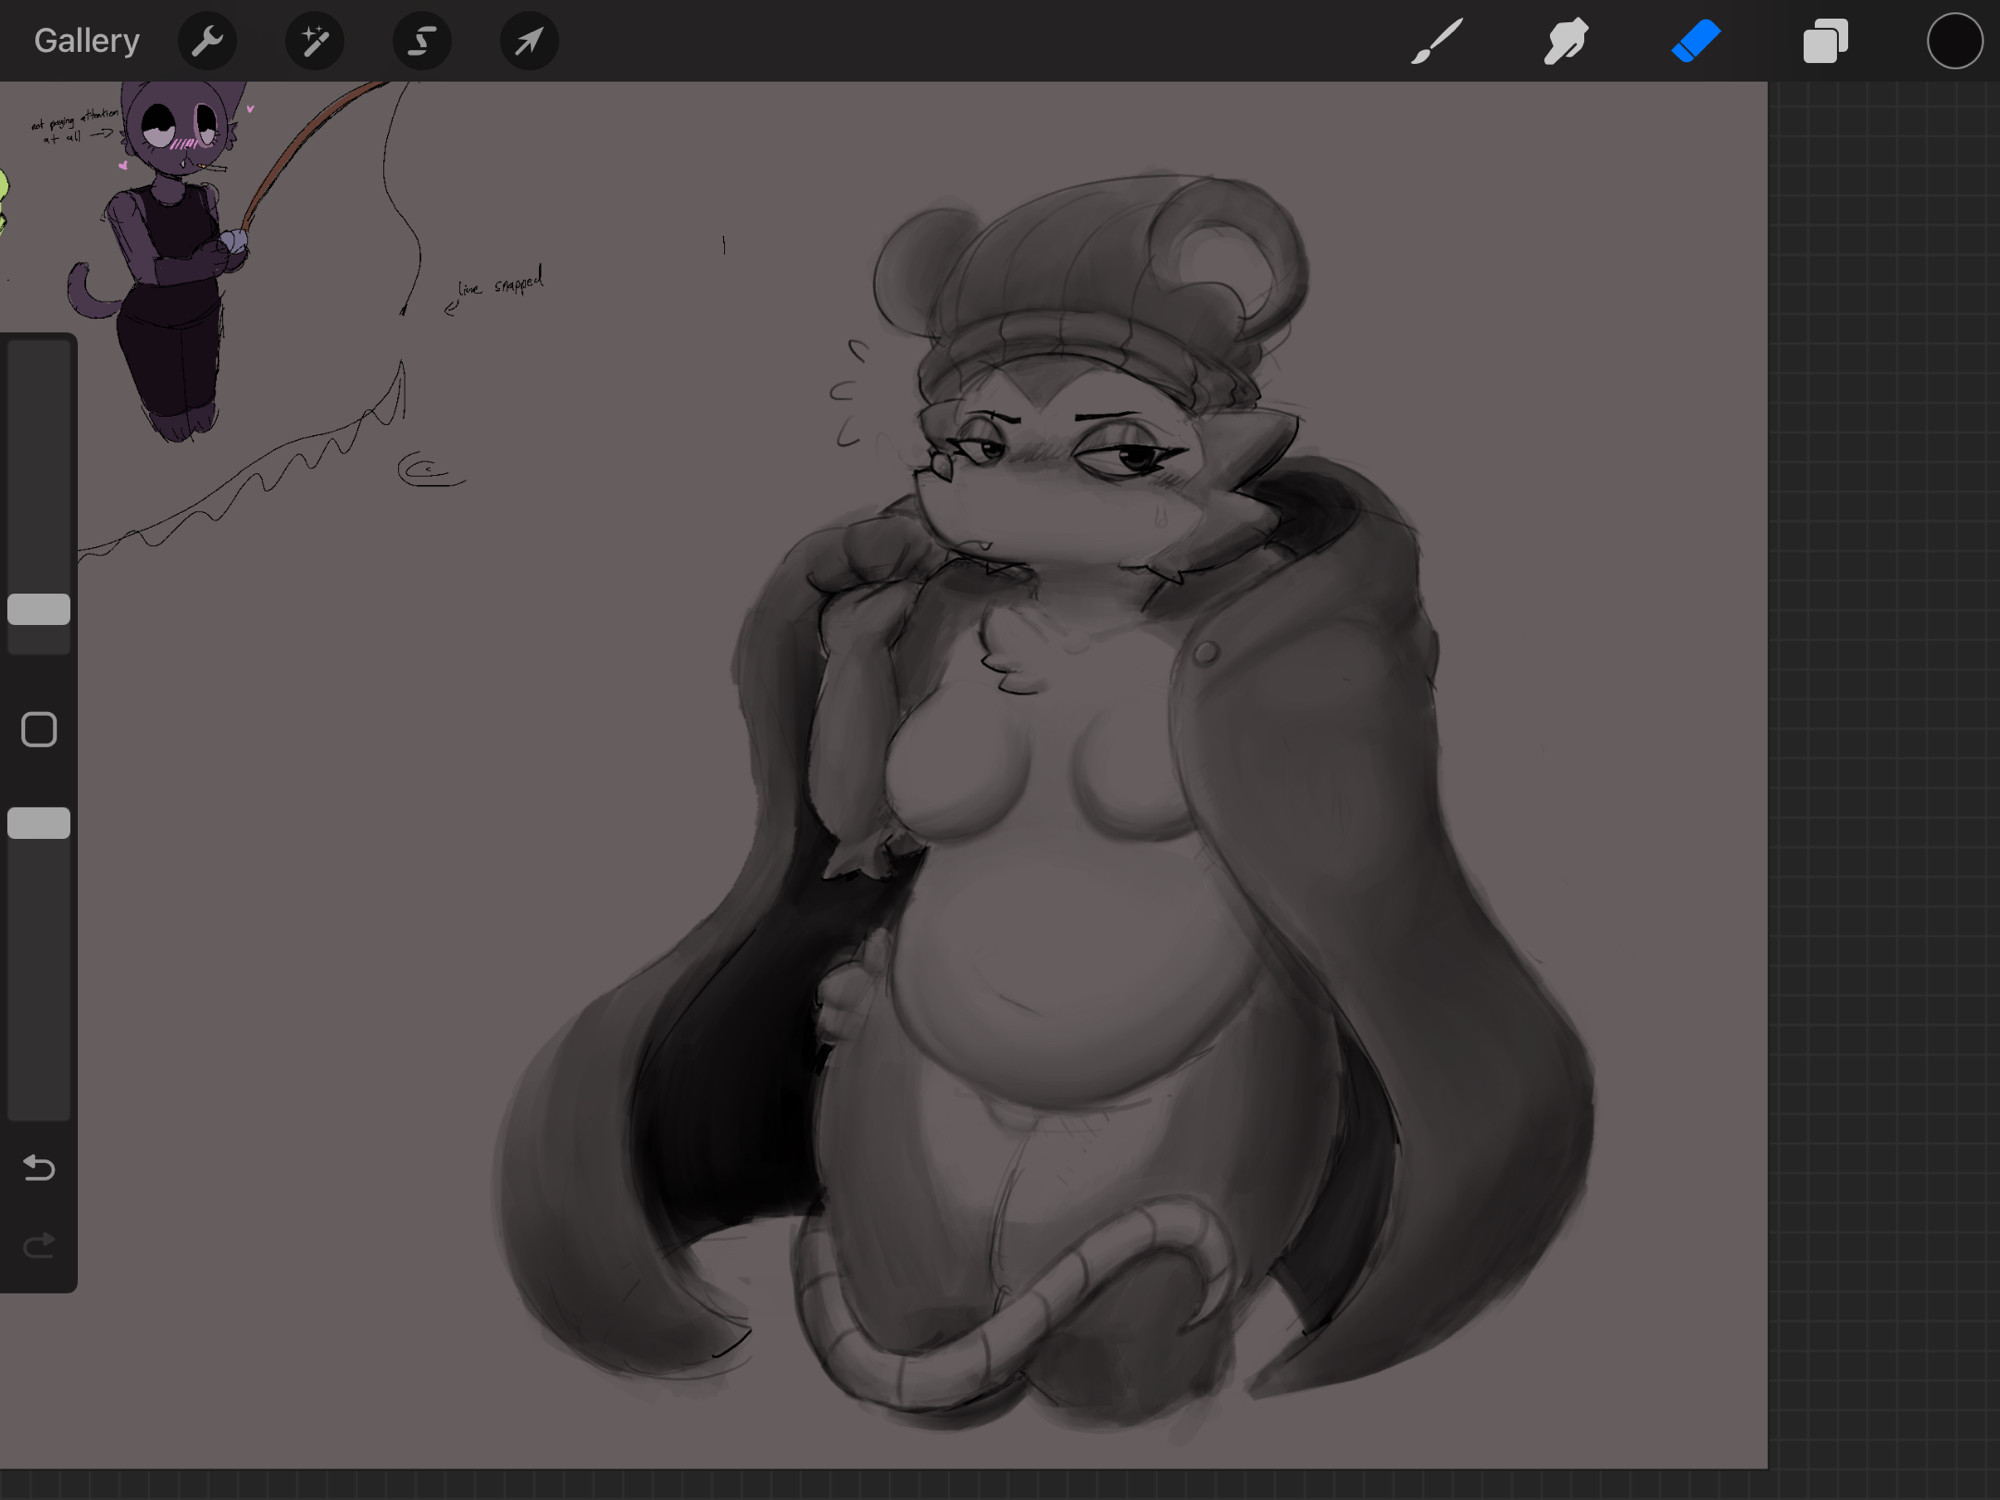Select the Paint brush tool
2000x1500 pixels.
[1437, 41]
